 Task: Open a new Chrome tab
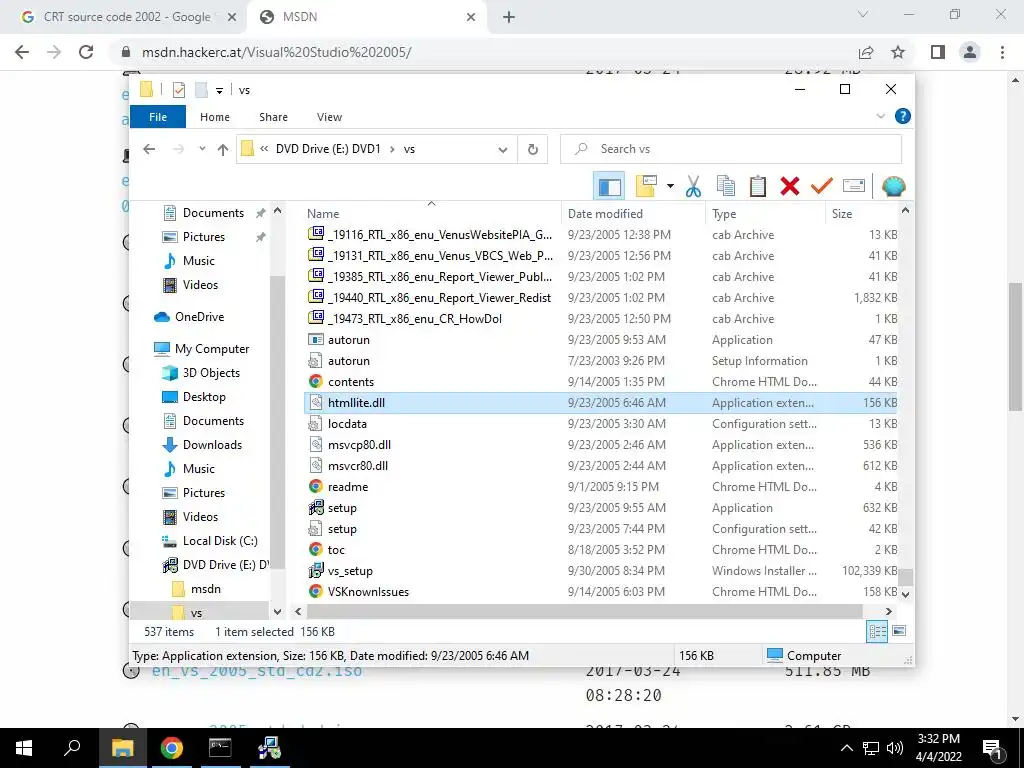[x=509, y=17]
